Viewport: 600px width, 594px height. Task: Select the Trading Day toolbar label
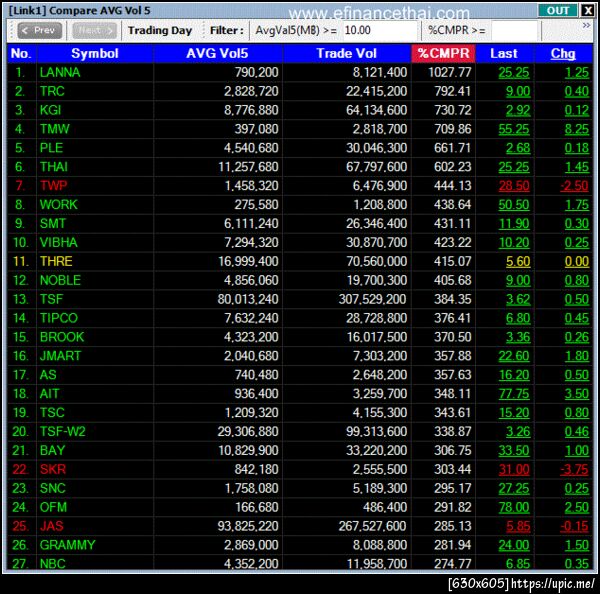click(160, 30)
